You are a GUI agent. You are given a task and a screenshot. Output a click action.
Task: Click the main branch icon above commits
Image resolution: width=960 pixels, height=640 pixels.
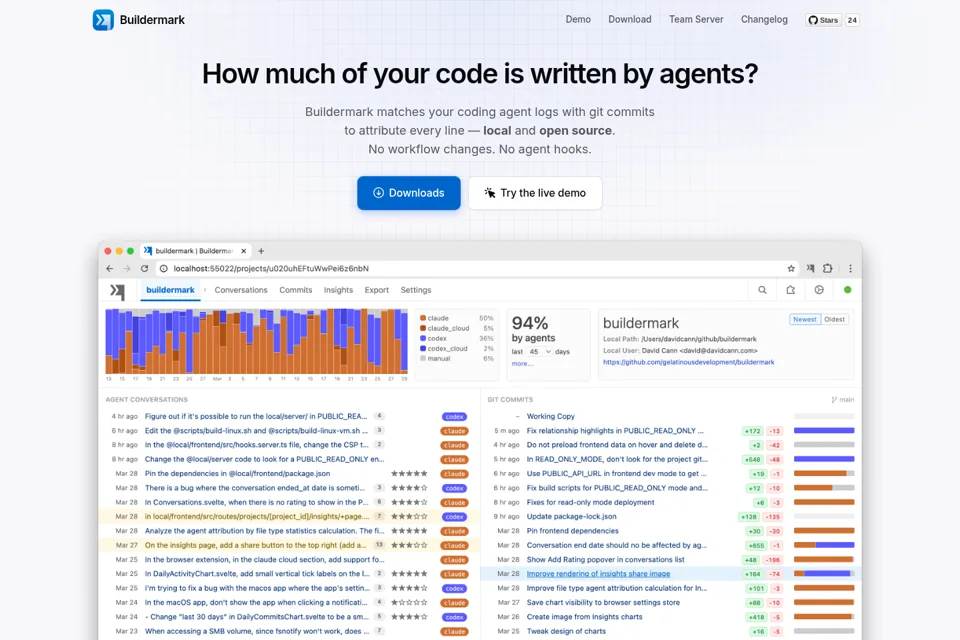(834, 400)
